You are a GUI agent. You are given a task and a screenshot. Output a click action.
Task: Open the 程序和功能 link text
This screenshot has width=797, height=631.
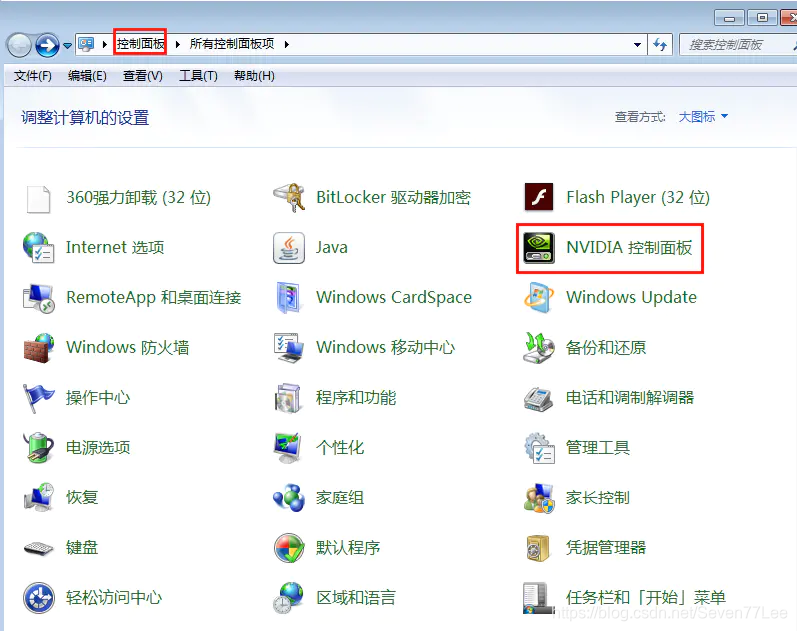tap(356, 398)
